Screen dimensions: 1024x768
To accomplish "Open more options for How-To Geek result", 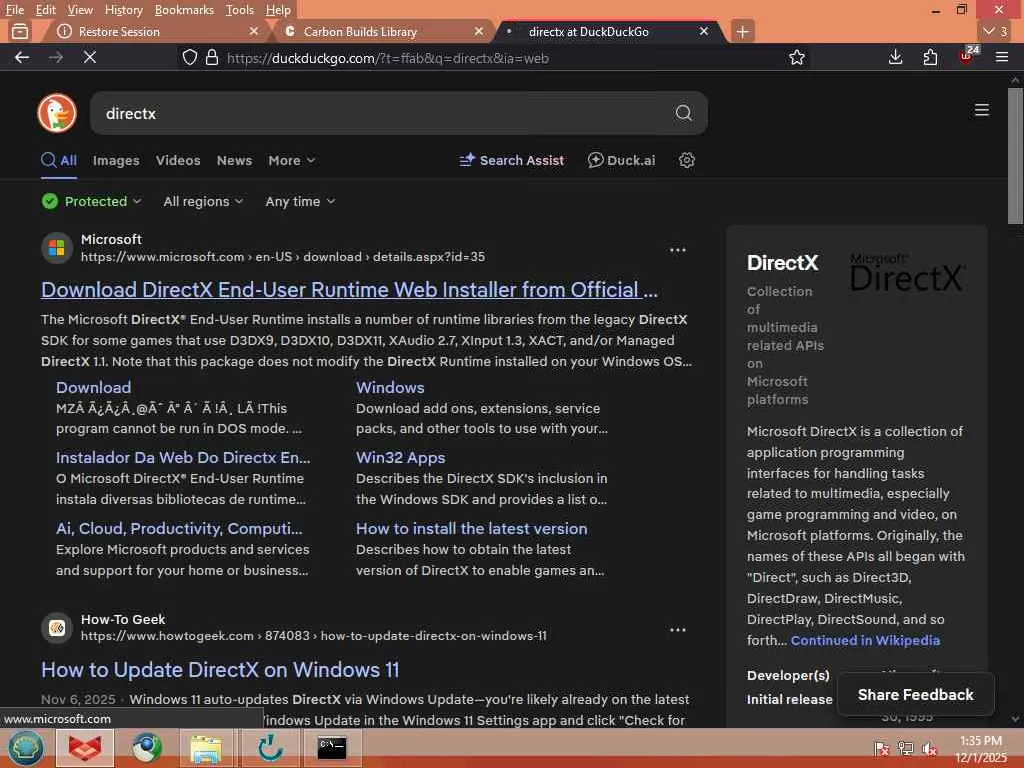I will click(677, 630).
